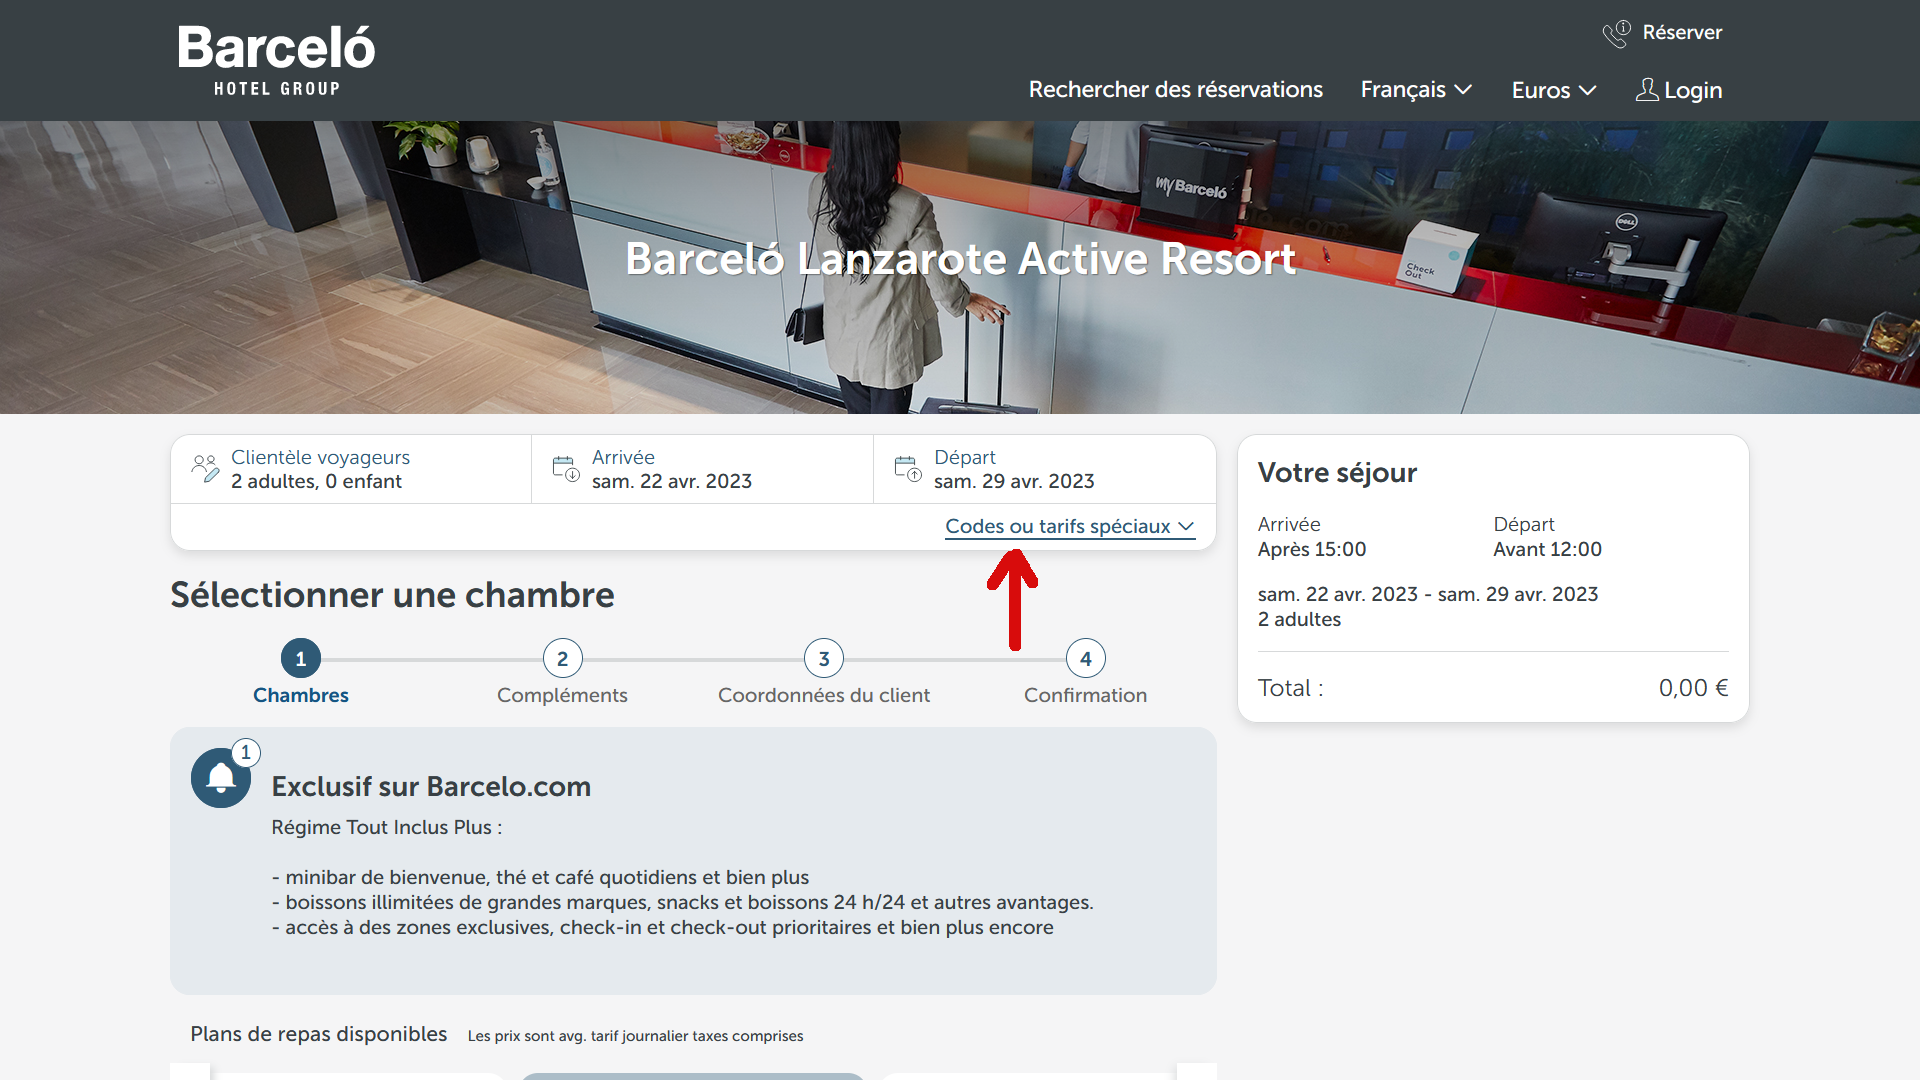The width and height of the screenshot is (1920, 1080).
Task: Click the Total 0,00 € amount
Action: click(x=1693, y=688)
